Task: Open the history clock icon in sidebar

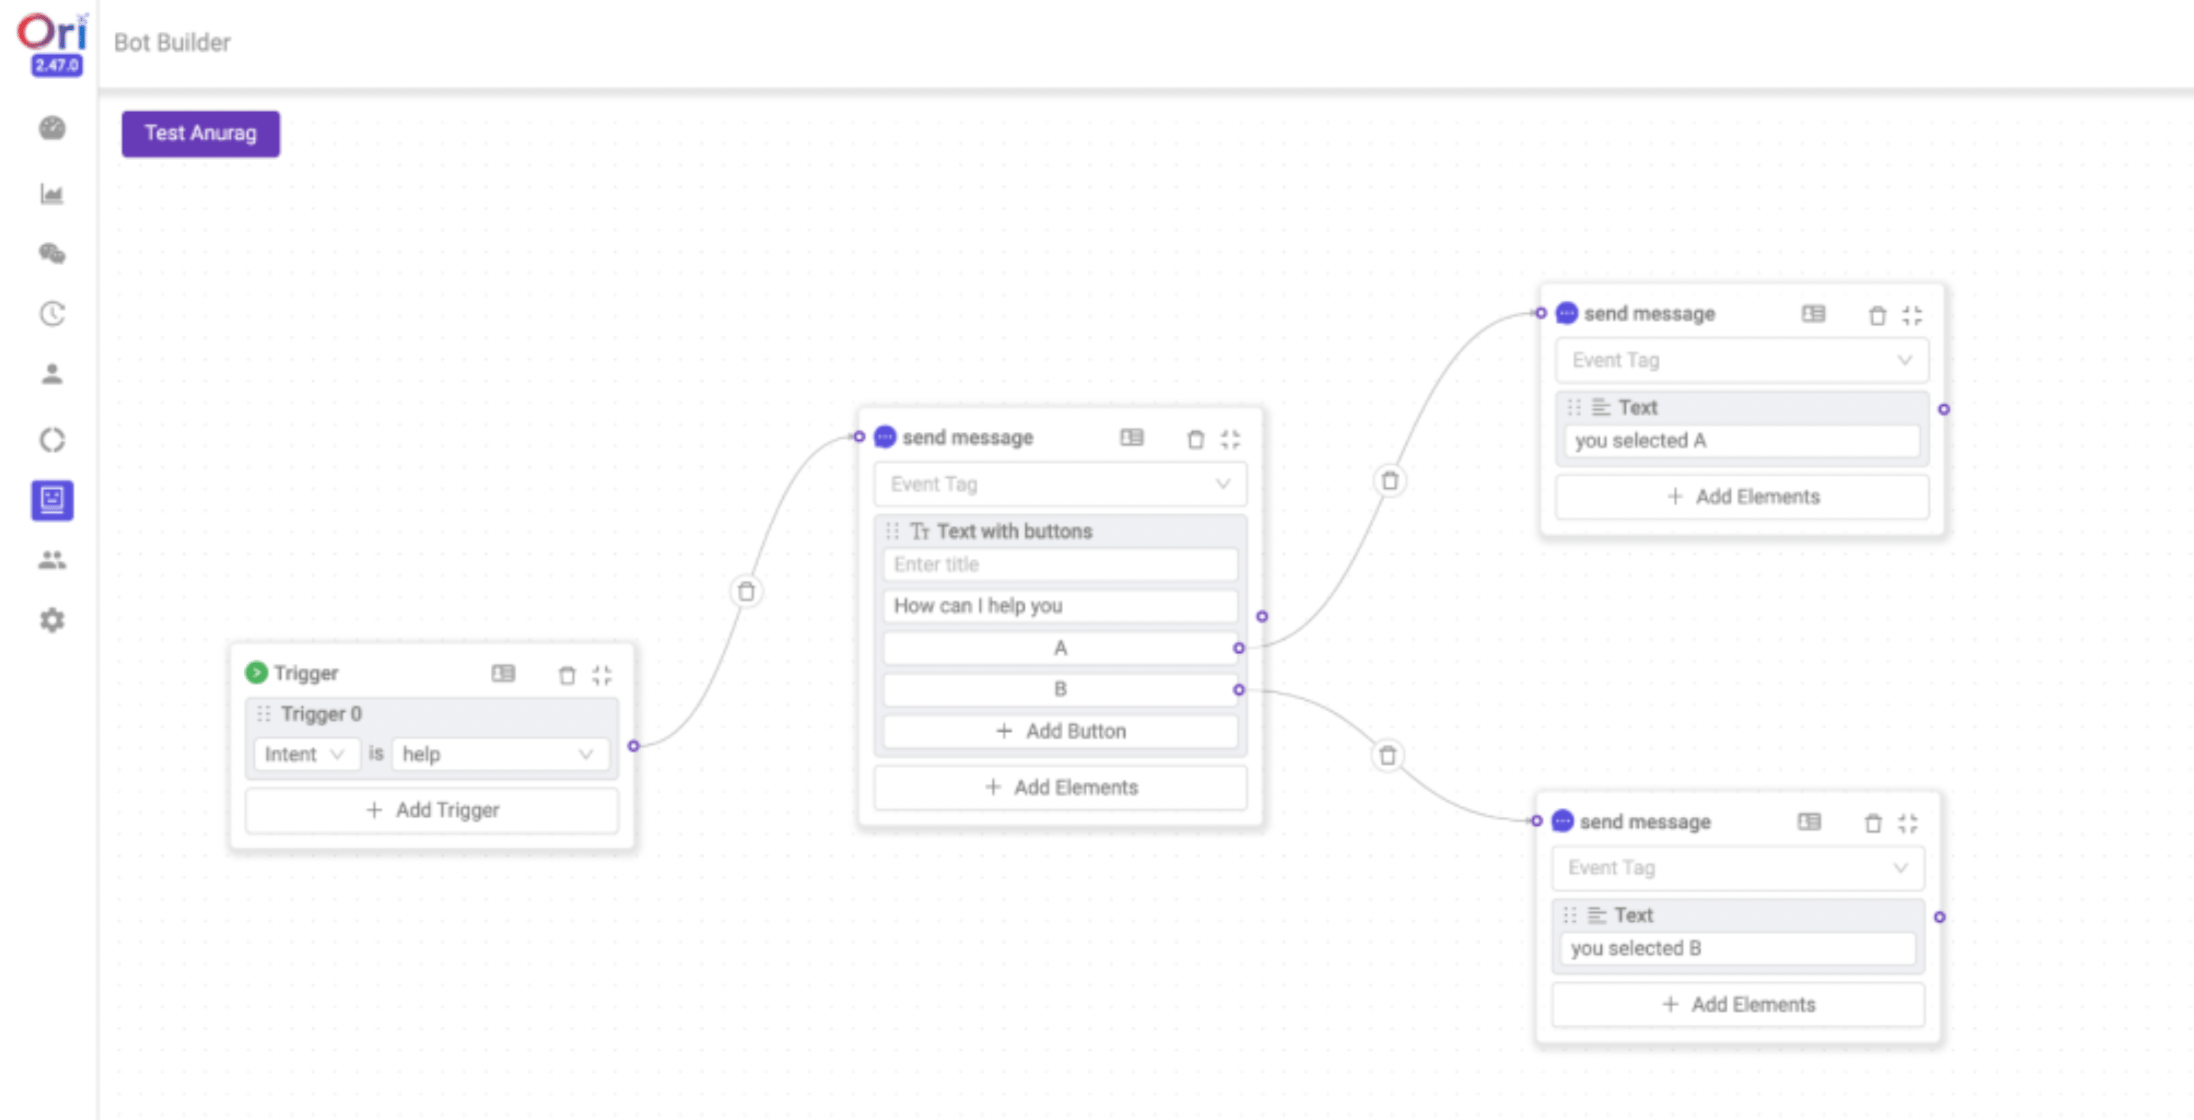Action: pos(52,314)
